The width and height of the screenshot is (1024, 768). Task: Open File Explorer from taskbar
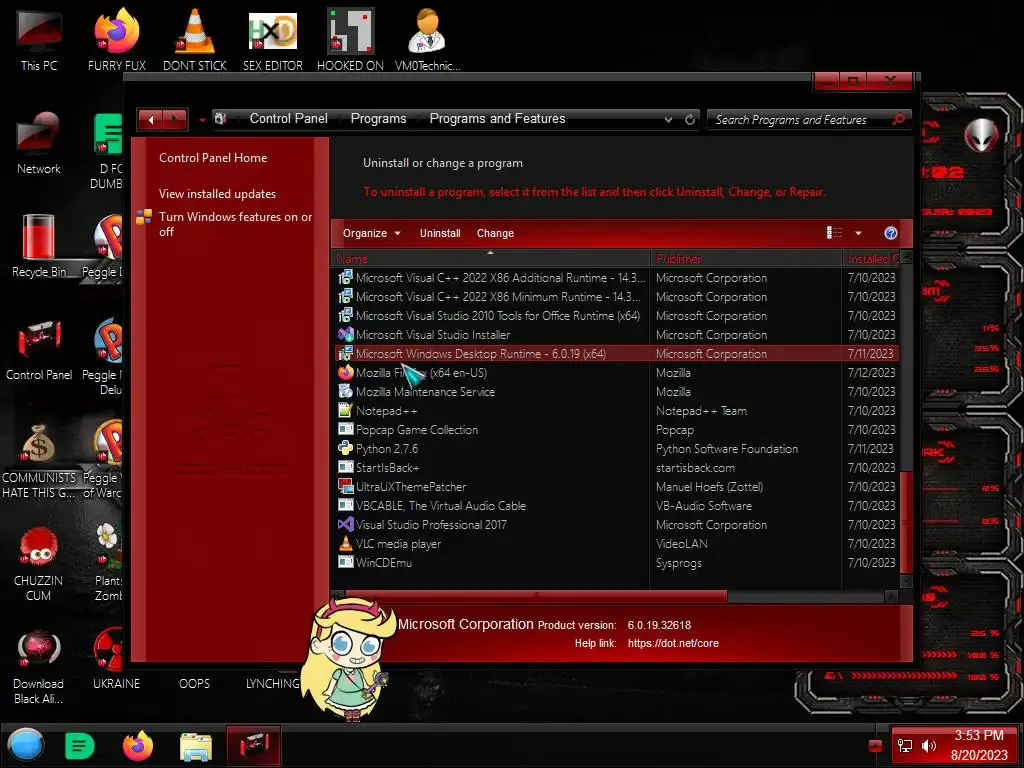tap(195, 746)
